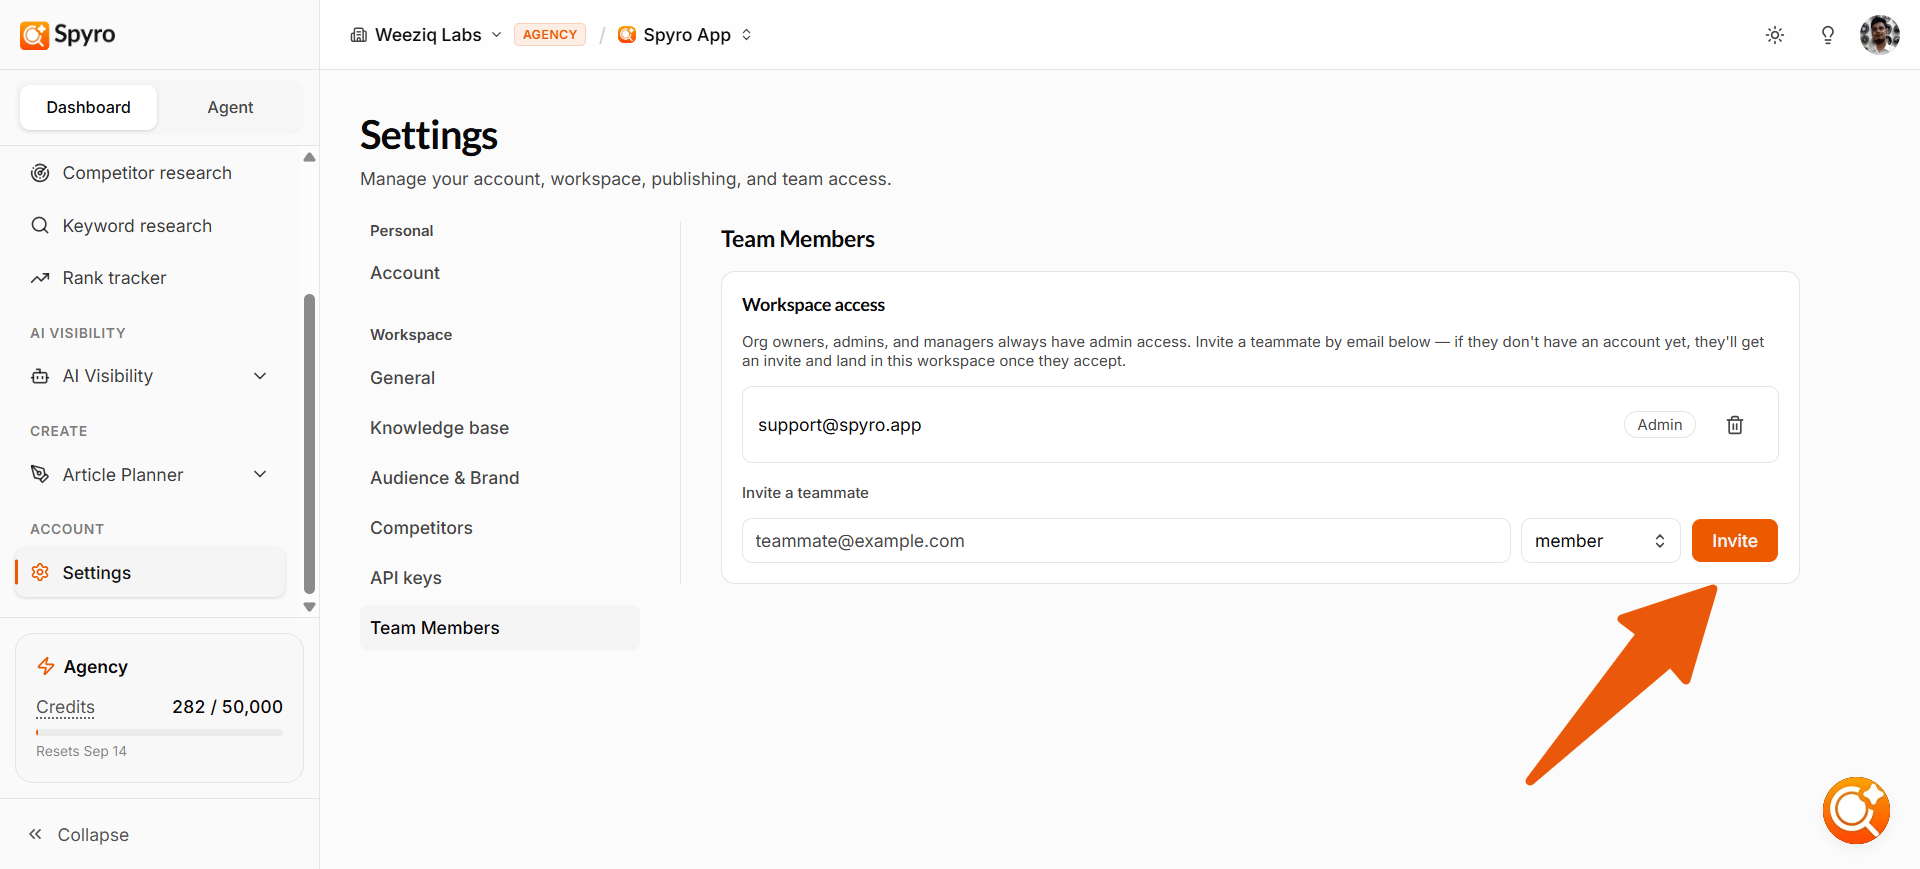Click the 282 / 50,000 credits value

point(227,707)
